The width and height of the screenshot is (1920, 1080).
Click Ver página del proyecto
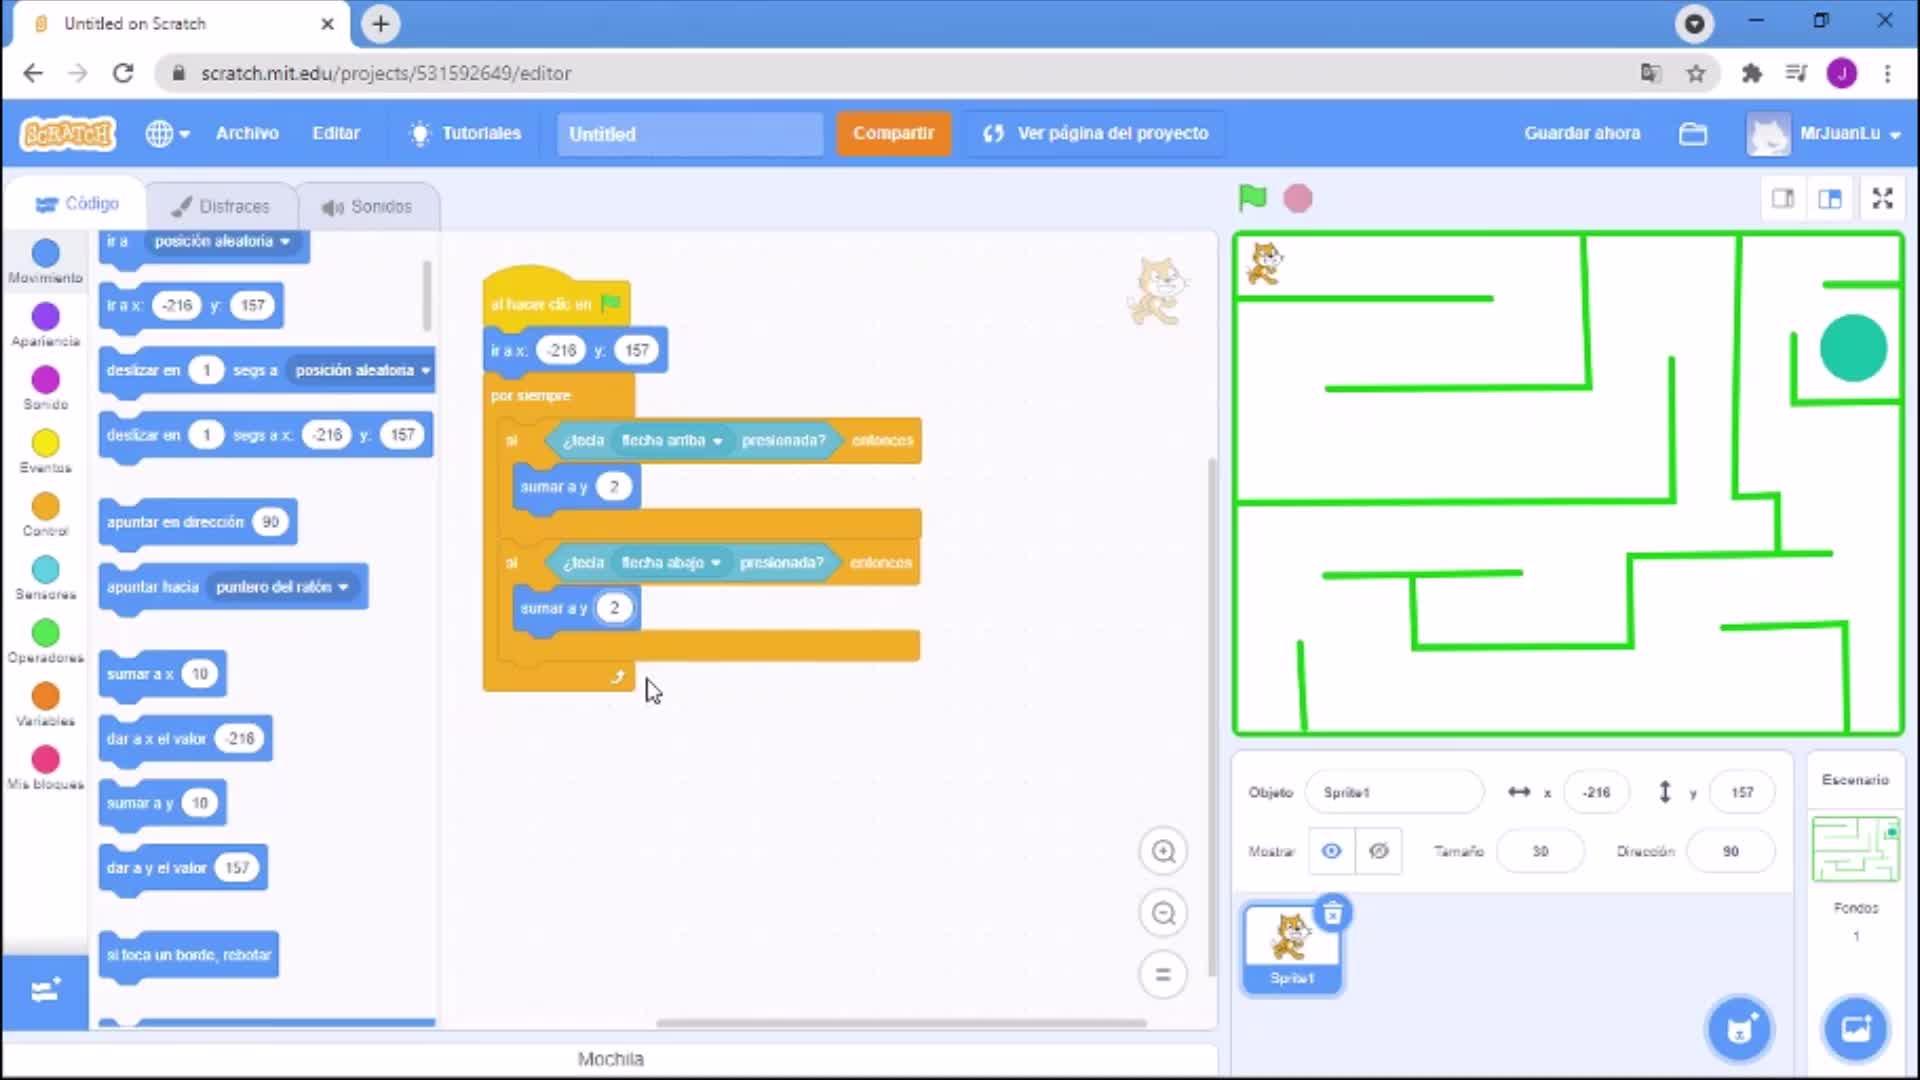pos(1096,133)
